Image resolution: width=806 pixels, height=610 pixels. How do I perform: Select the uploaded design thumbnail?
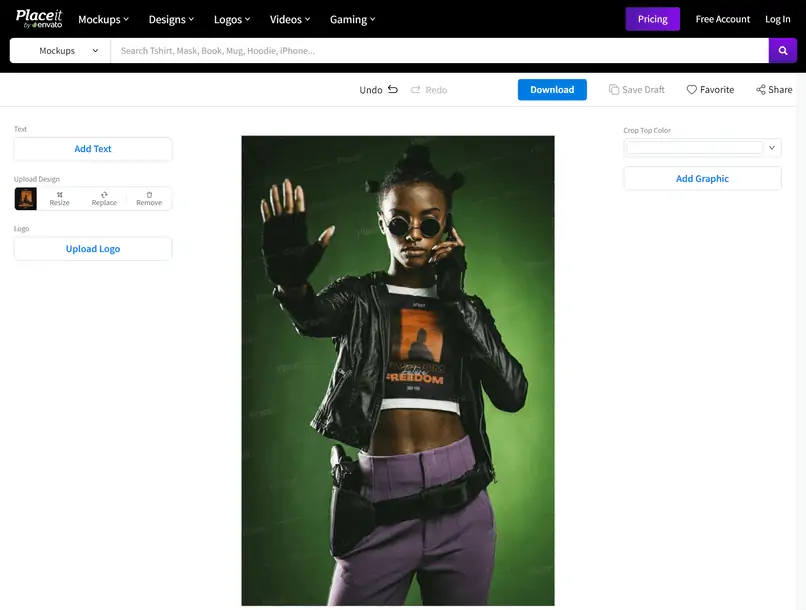26,198
